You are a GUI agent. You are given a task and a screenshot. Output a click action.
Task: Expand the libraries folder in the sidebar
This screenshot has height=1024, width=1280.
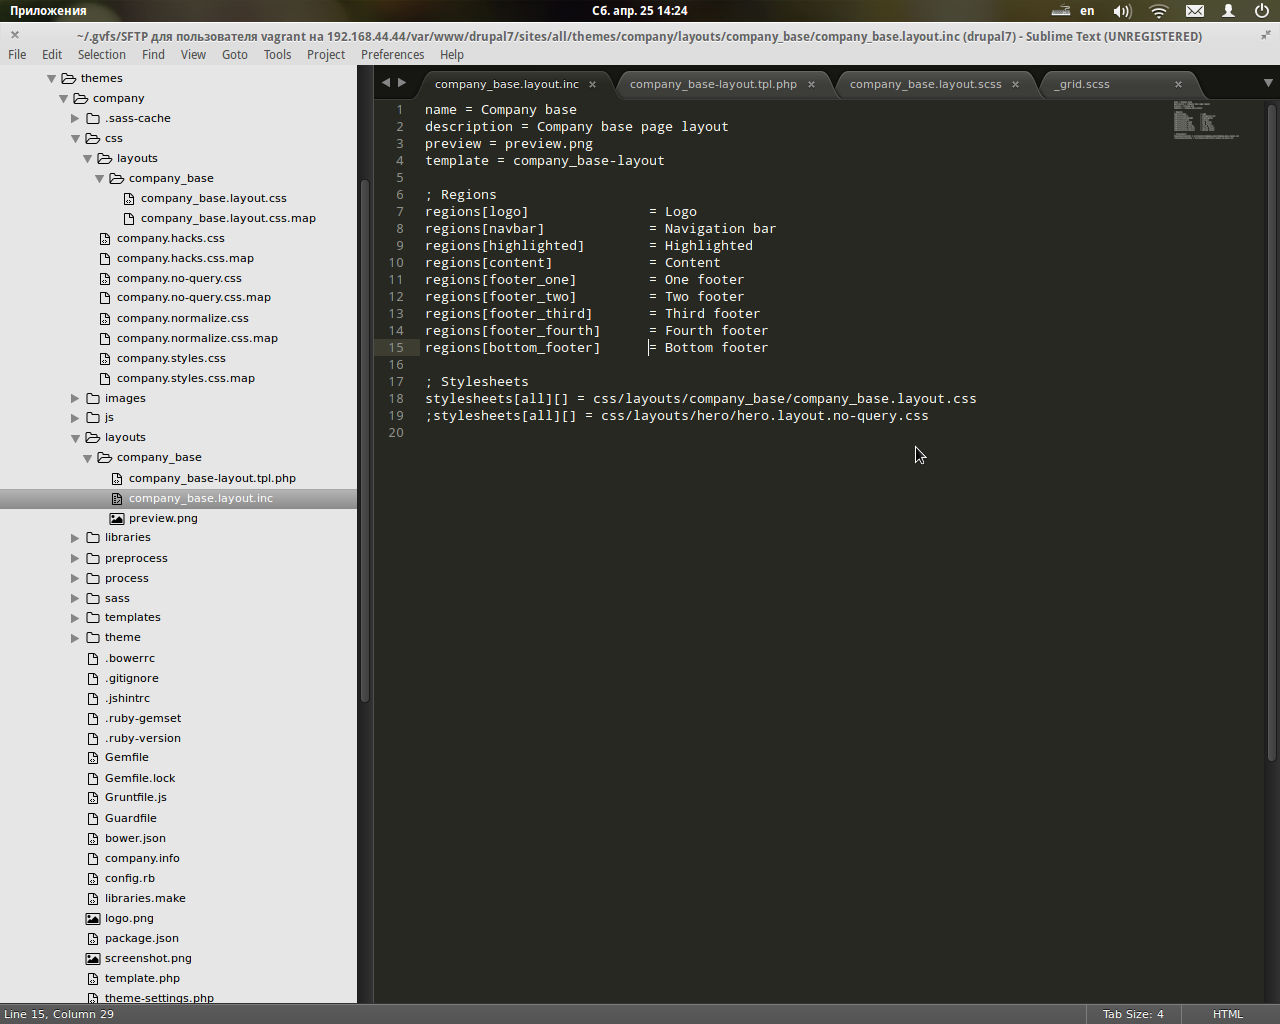(x=74, y=537)
